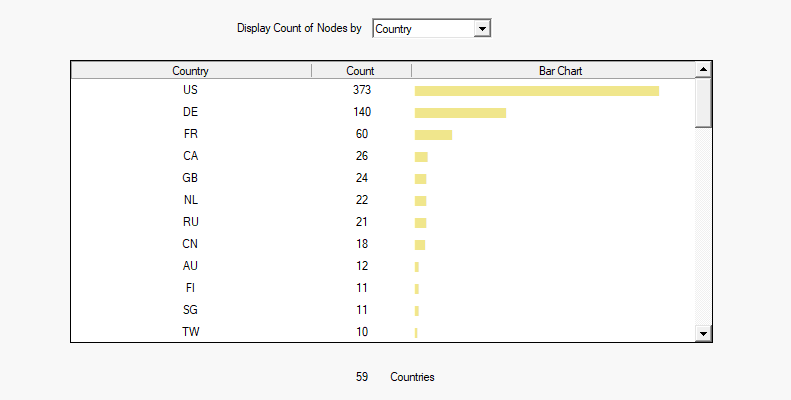Click the Bar Chart column header
This screenshot has width=791, height=400.
pyautogui.click(x=553, y=71)
